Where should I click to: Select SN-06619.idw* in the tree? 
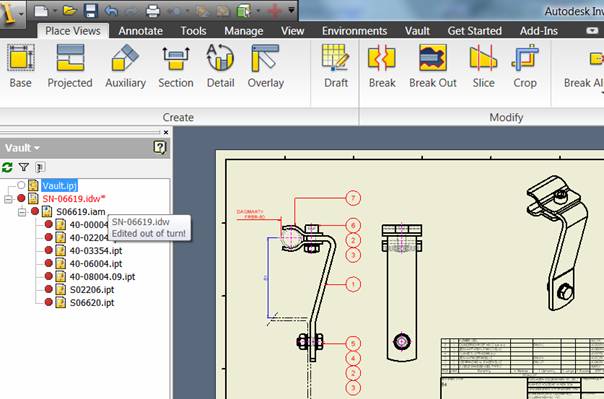pyautogui.click(x=74, y=199)
